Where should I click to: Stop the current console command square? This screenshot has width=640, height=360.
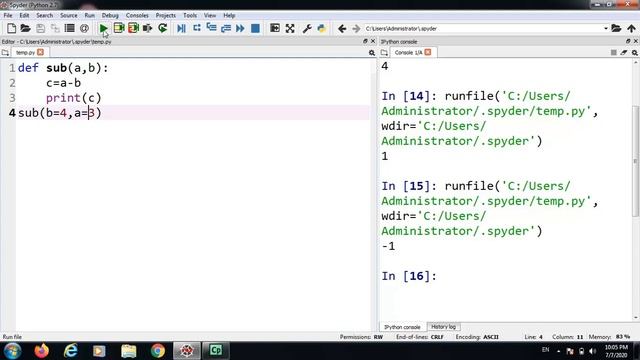pos(613,53)
